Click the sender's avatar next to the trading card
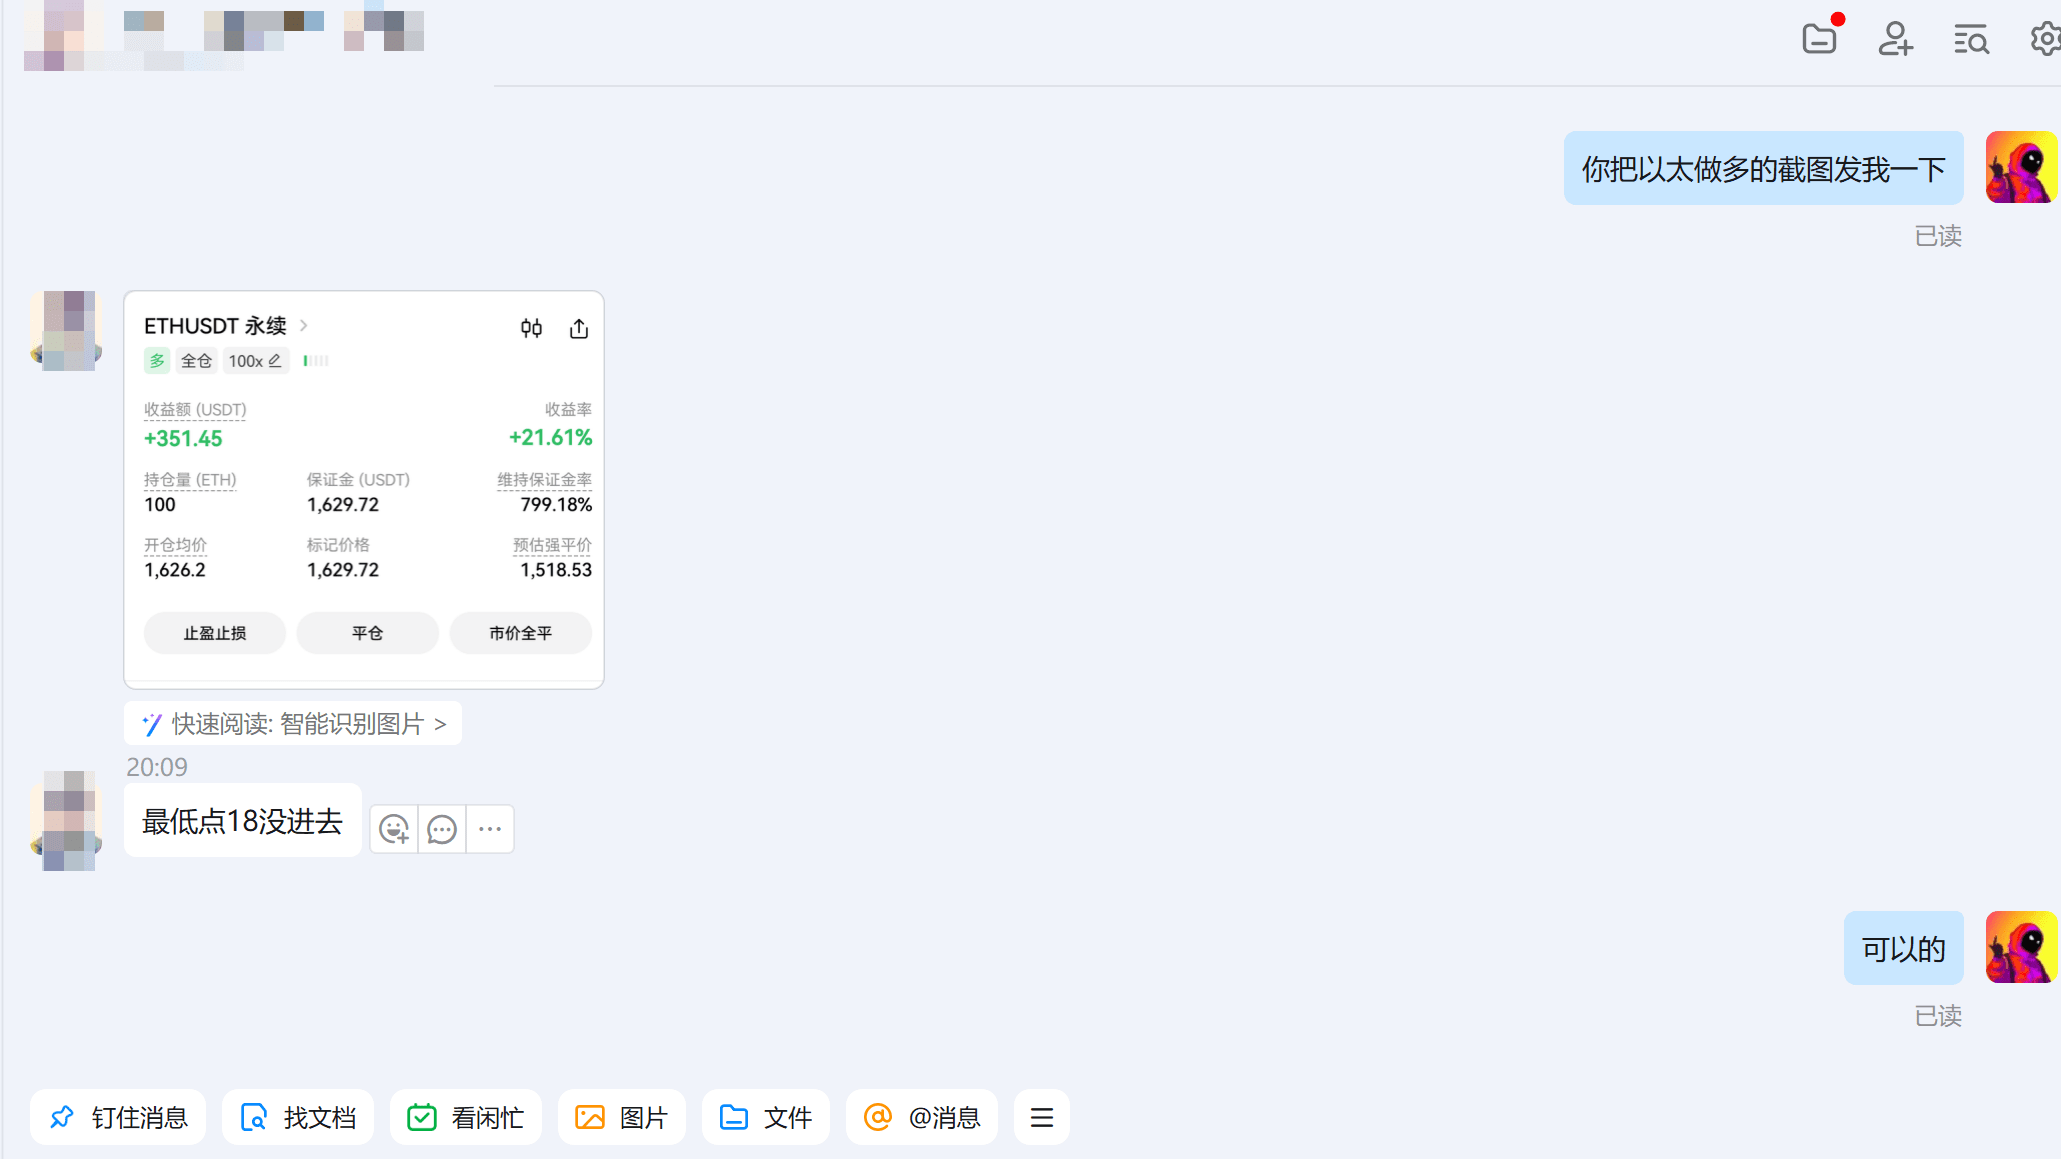2061x1159 pixels. click(x=65, y=331)
